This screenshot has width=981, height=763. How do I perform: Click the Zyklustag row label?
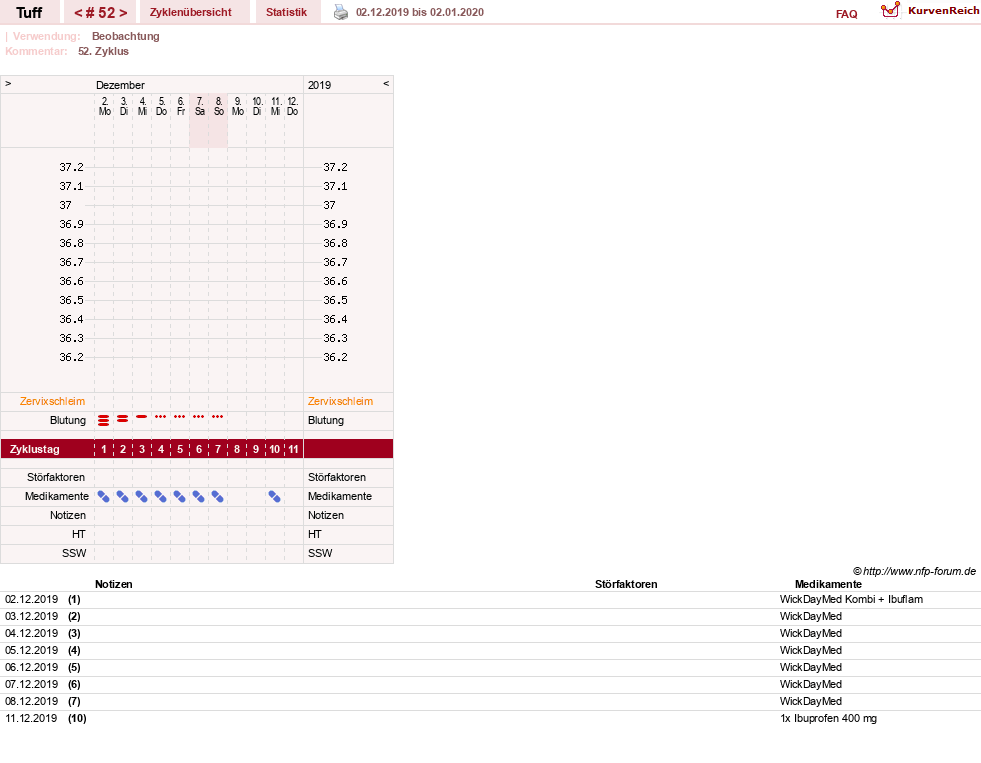point(34,449)
